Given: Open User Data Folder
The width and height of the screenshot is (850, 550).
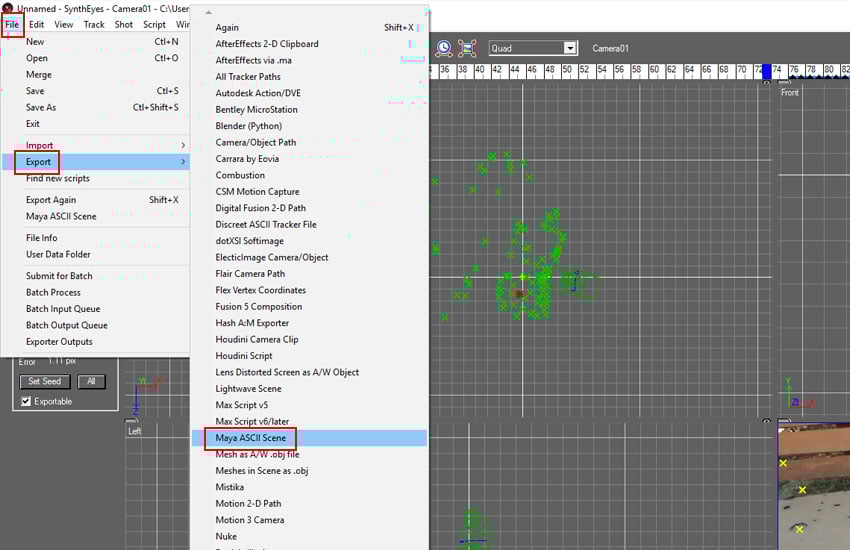Looking at the screenshot, I should [96, 254].
